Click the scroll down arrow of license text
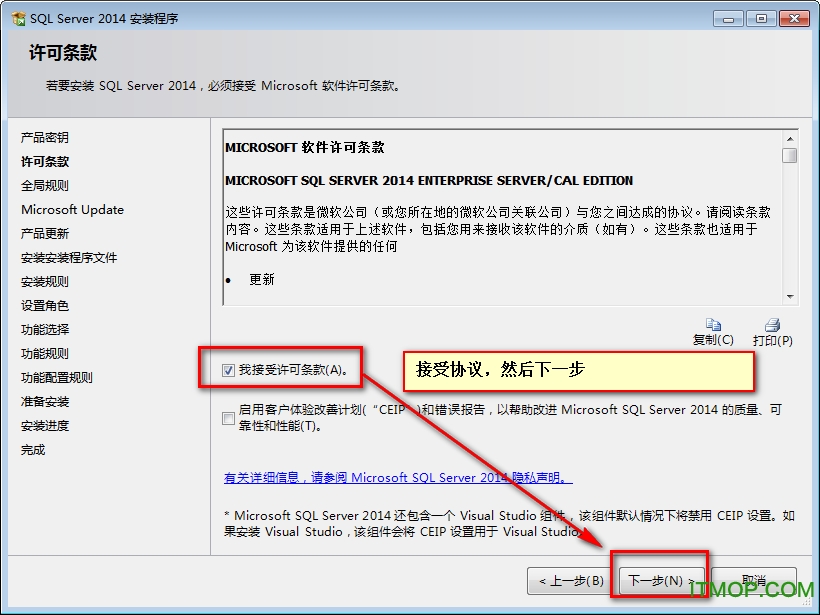 (790, 297)
